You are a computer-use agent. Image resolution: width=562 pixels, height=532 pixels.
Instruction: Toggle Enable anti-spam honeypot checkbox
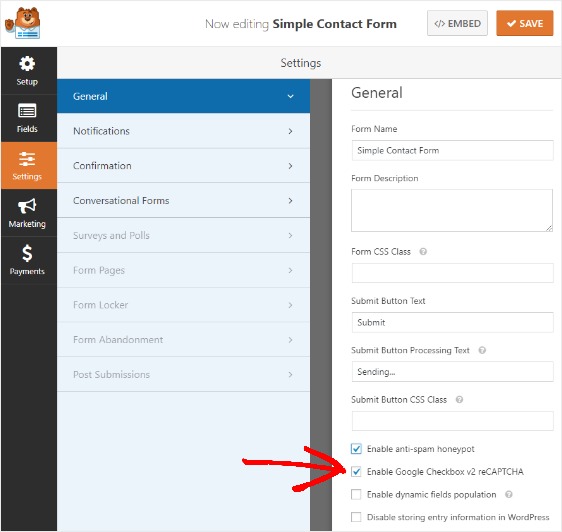click(x=356, y=448)
